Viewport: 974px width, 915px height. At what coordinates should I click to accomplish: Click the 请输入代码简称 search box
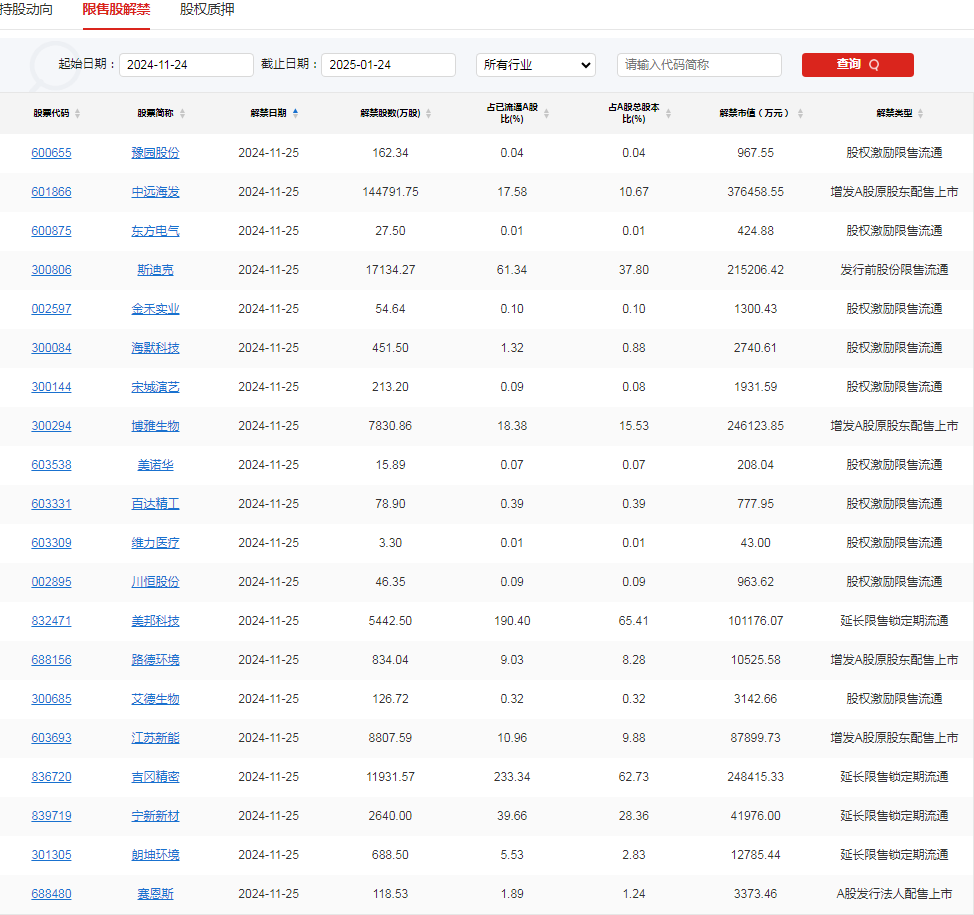(x=699, y=65)
